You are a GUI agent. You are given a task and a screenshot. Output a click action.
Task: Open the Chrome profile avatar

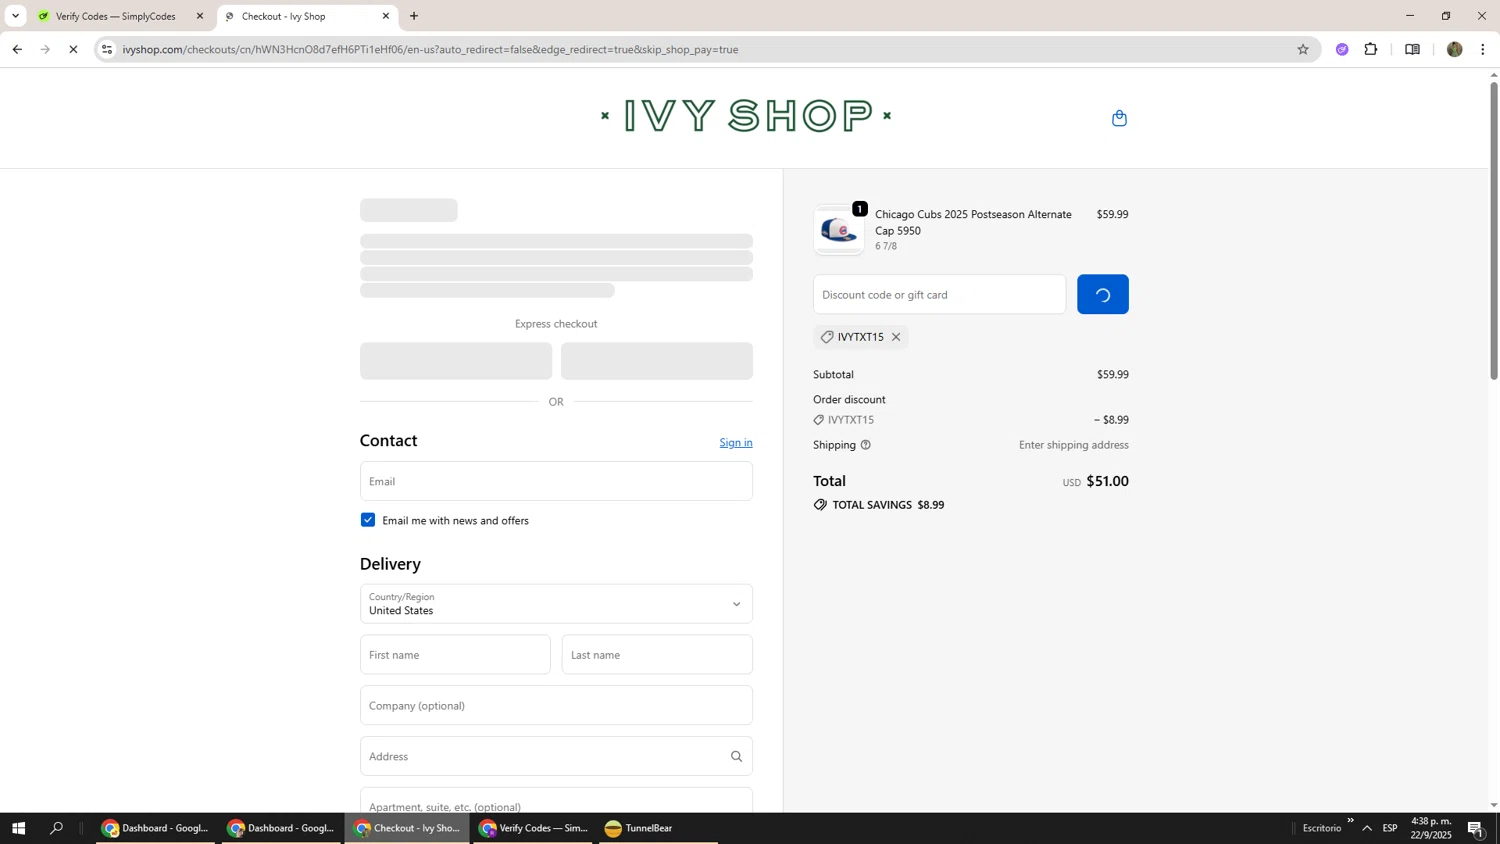pos(1454,49)
